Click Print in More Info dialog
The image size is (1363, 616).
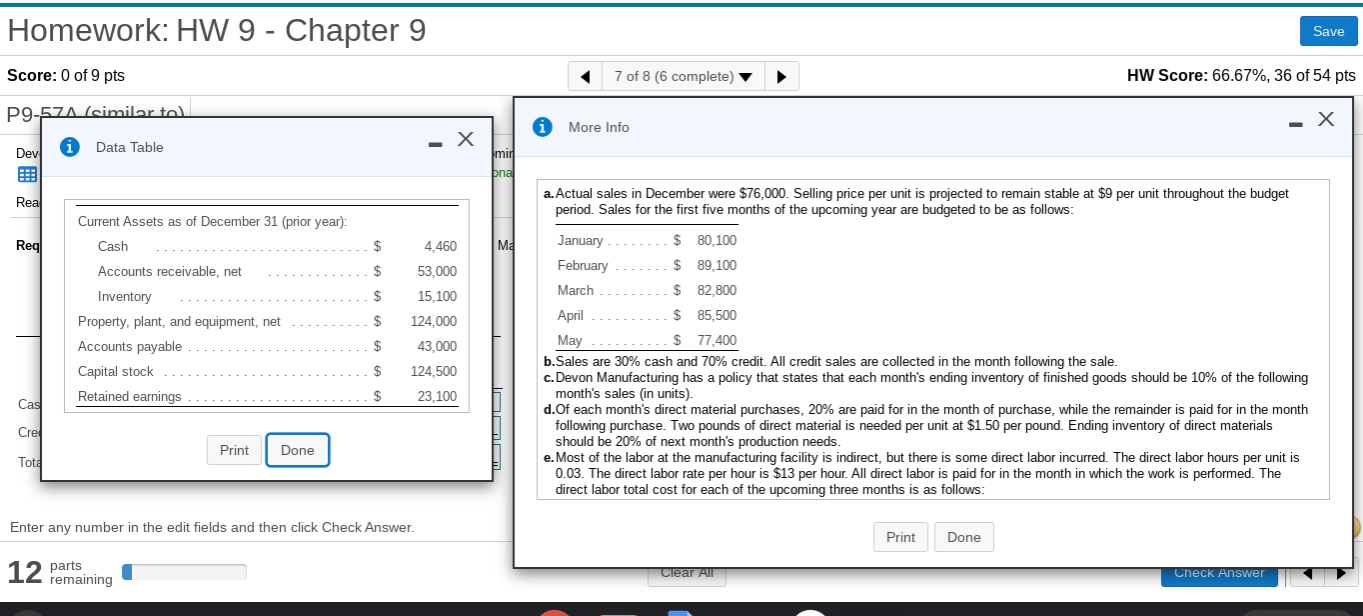pos(900,537)
